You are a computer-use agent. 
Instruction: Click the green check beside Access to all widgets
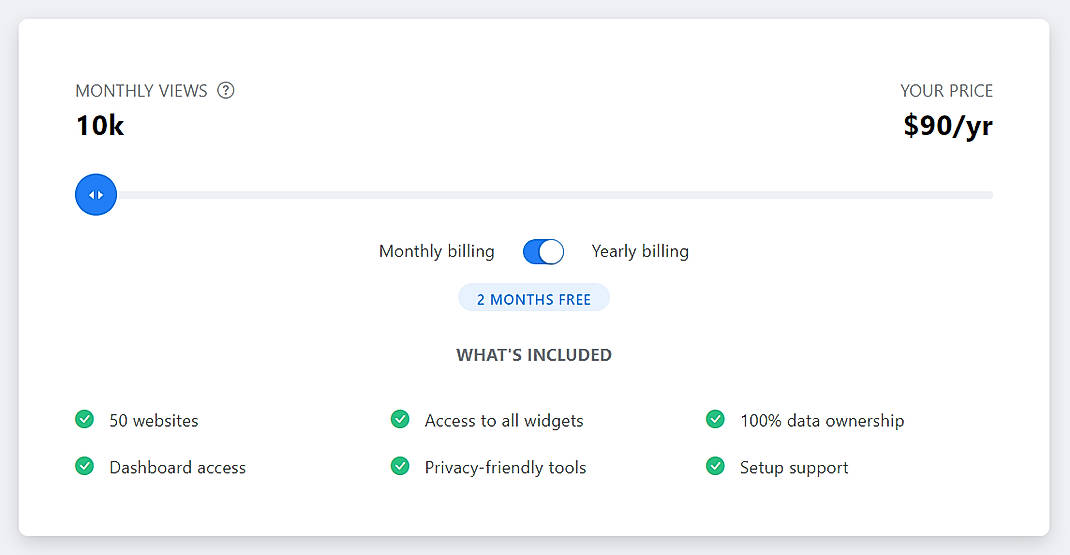pyautogui.click(x=400, y=419)
